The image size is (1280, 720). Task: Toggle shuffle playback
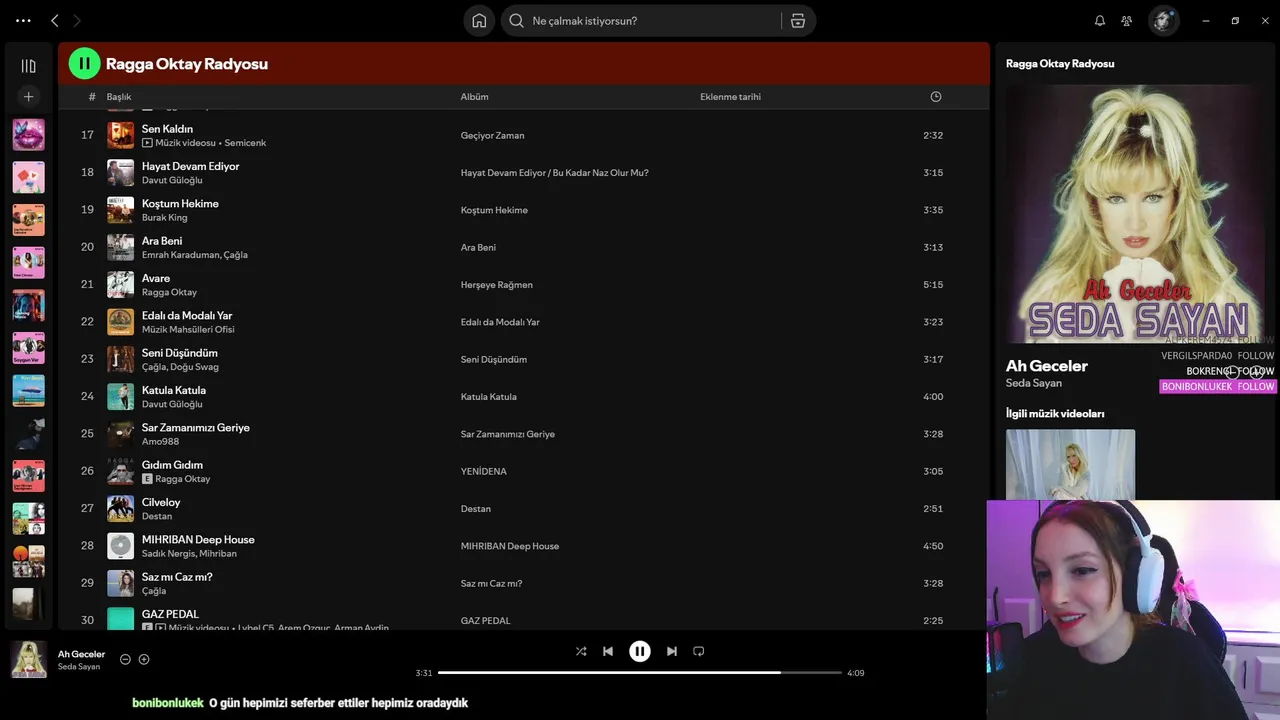[581, 651]
